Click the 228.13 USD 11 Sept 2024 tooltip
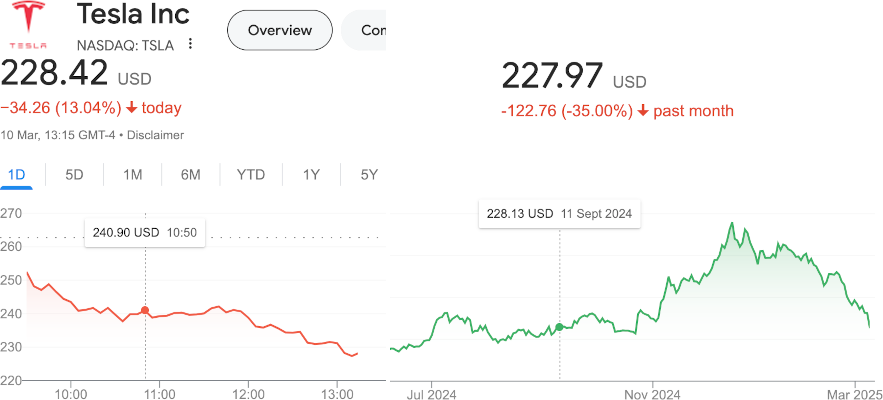883x400 pixels. (x=559, y=213)
